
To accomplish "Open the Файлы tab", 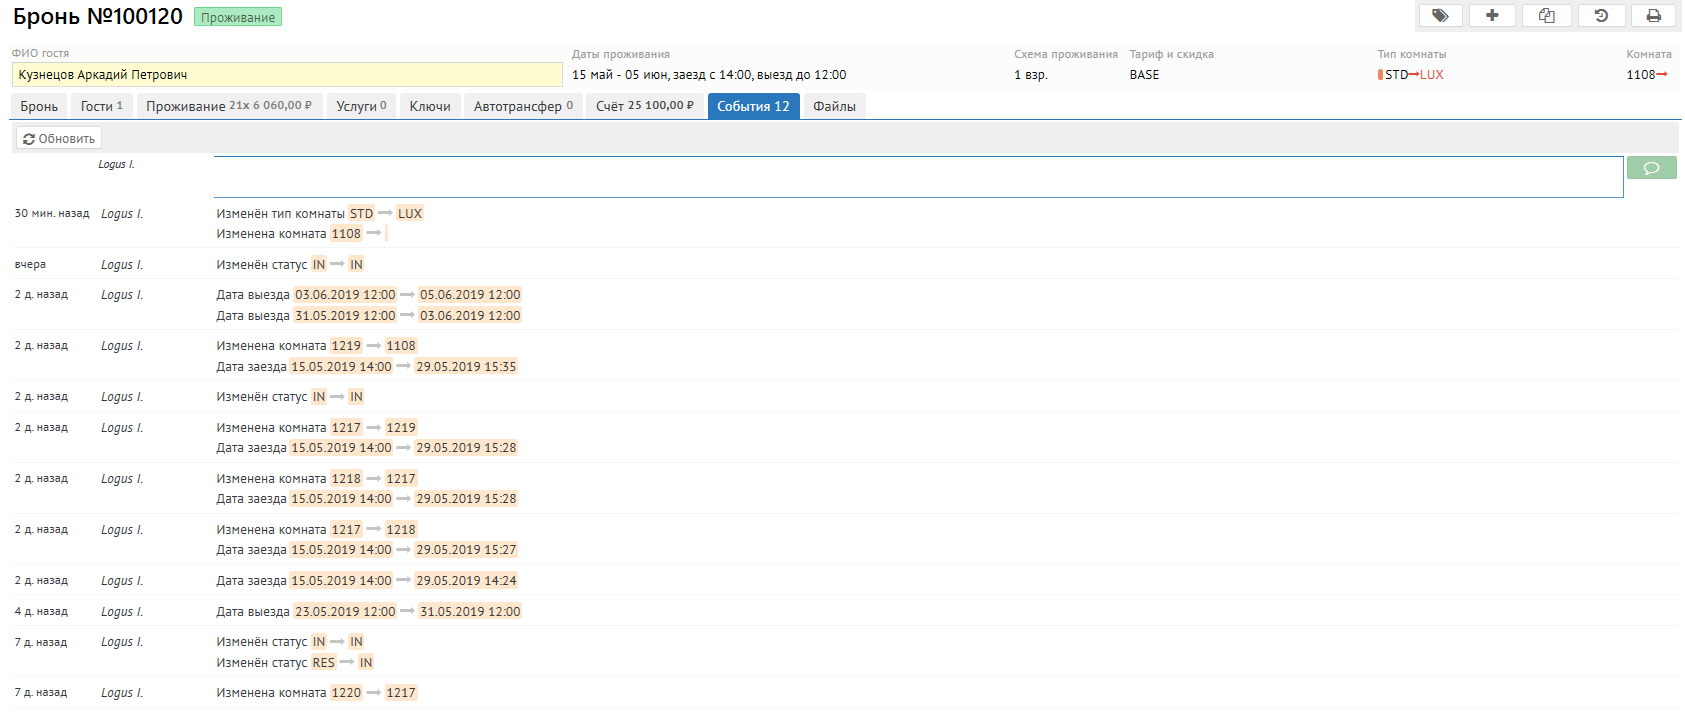I will point(834,106).
